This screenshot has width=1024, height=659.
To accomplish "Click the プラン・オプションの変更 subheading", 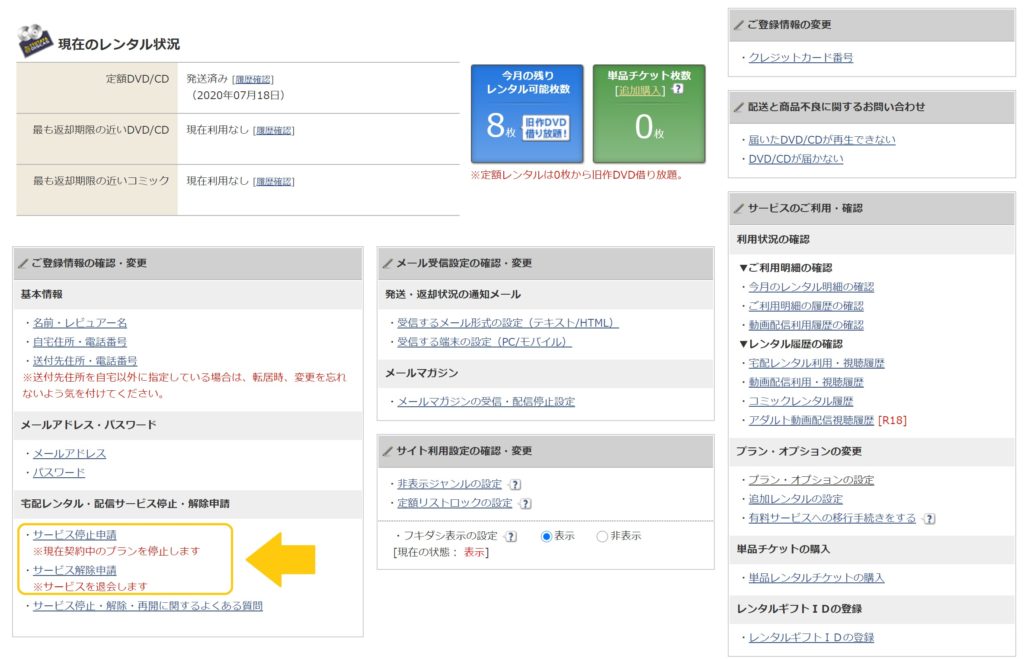I will tap(799, 451).
